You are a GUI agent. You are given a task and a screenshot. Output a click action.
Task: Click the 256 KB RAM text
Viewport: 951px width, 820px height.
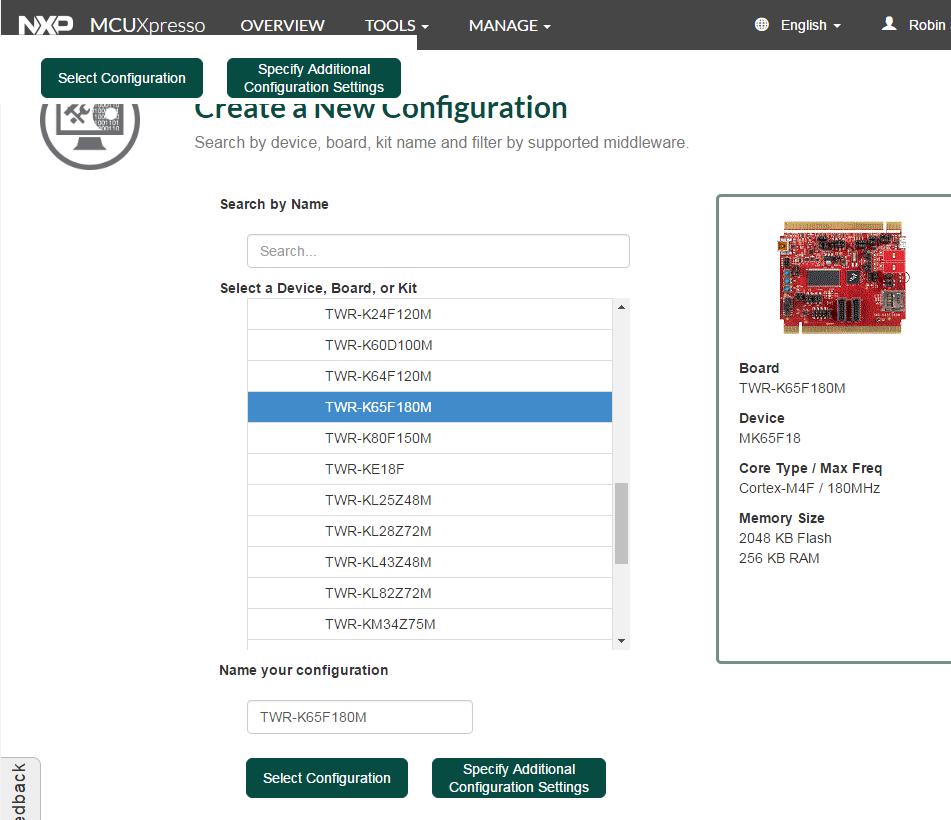click(779, 558)
